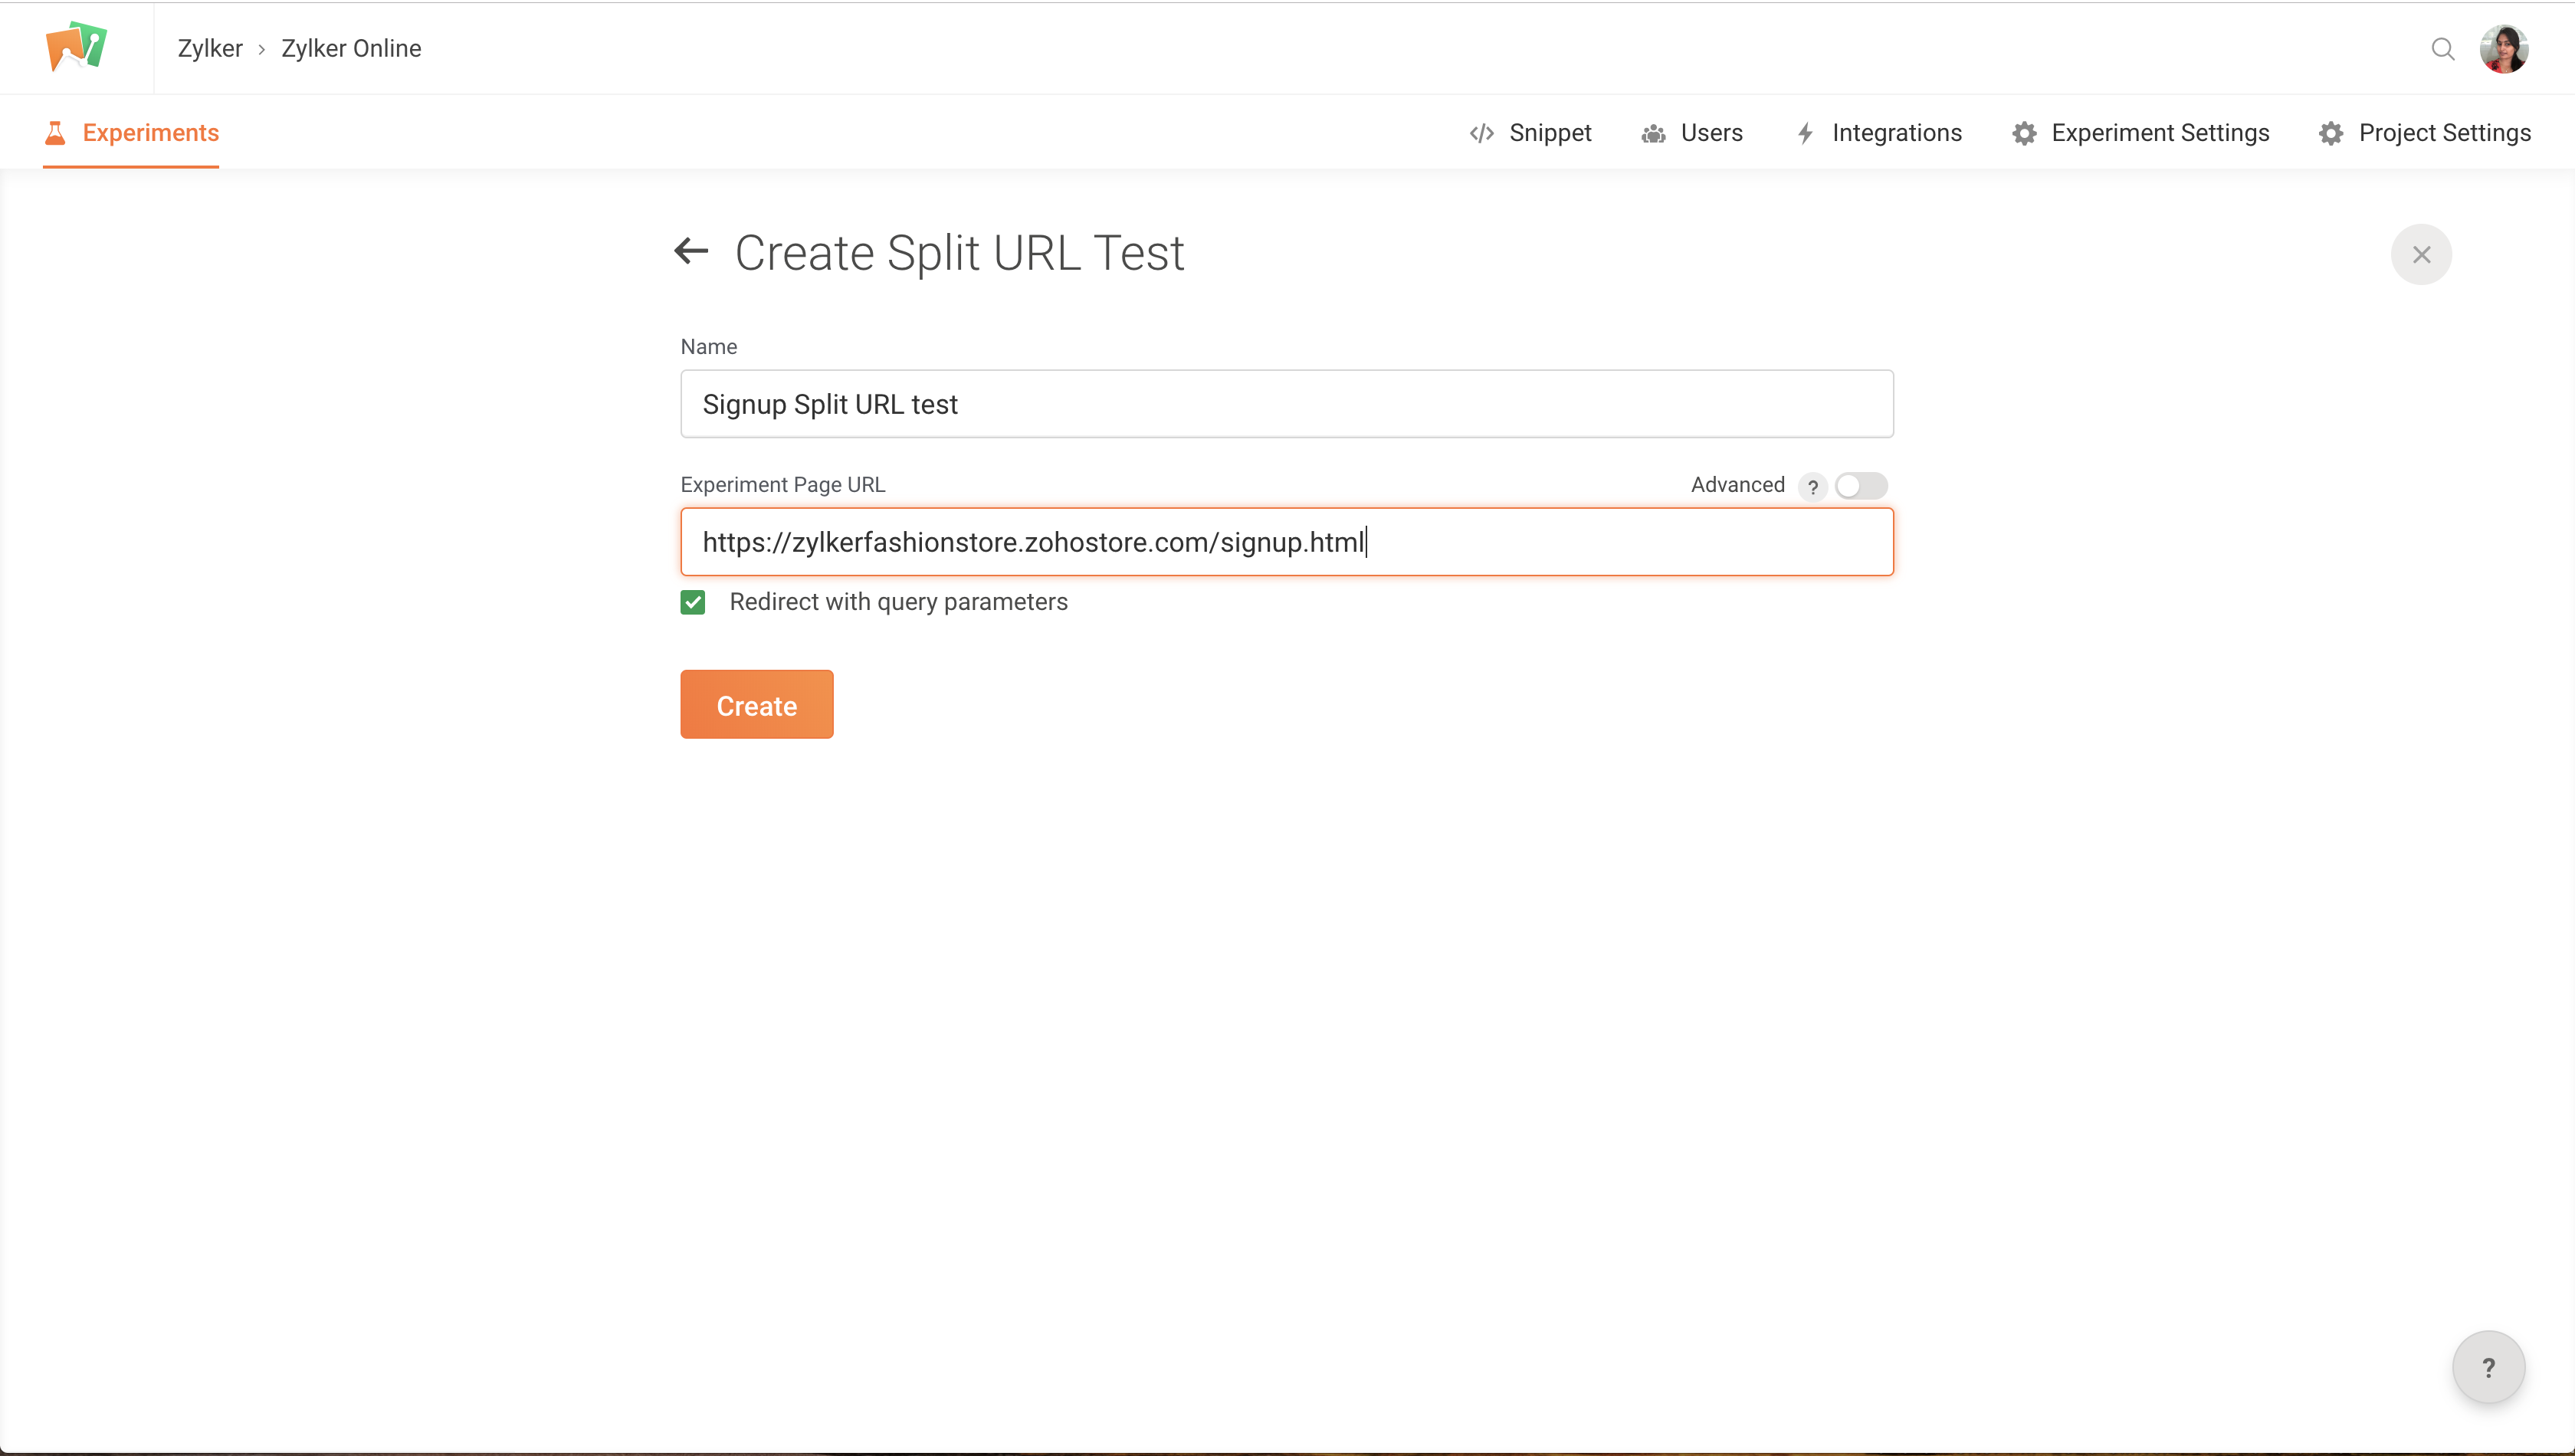
Task: Switch to the Experiments tab
Action: click(131, 133)
